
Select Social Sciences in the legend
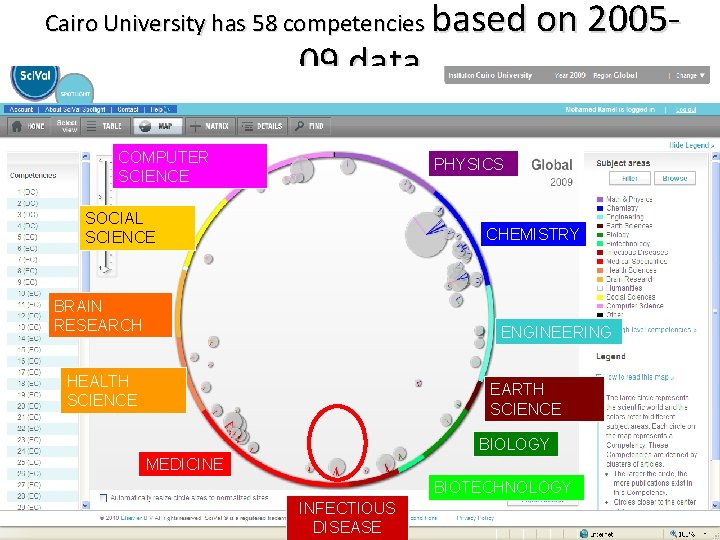(x=626, y=297)
